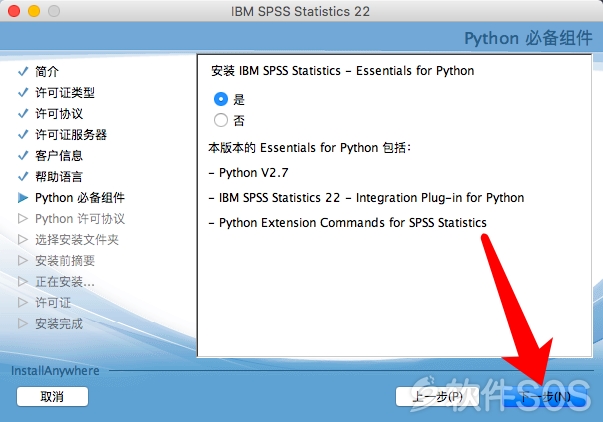Click the 许可证类型 step label
The width and height of the screenshot is (603, 422).
[65, 92]
